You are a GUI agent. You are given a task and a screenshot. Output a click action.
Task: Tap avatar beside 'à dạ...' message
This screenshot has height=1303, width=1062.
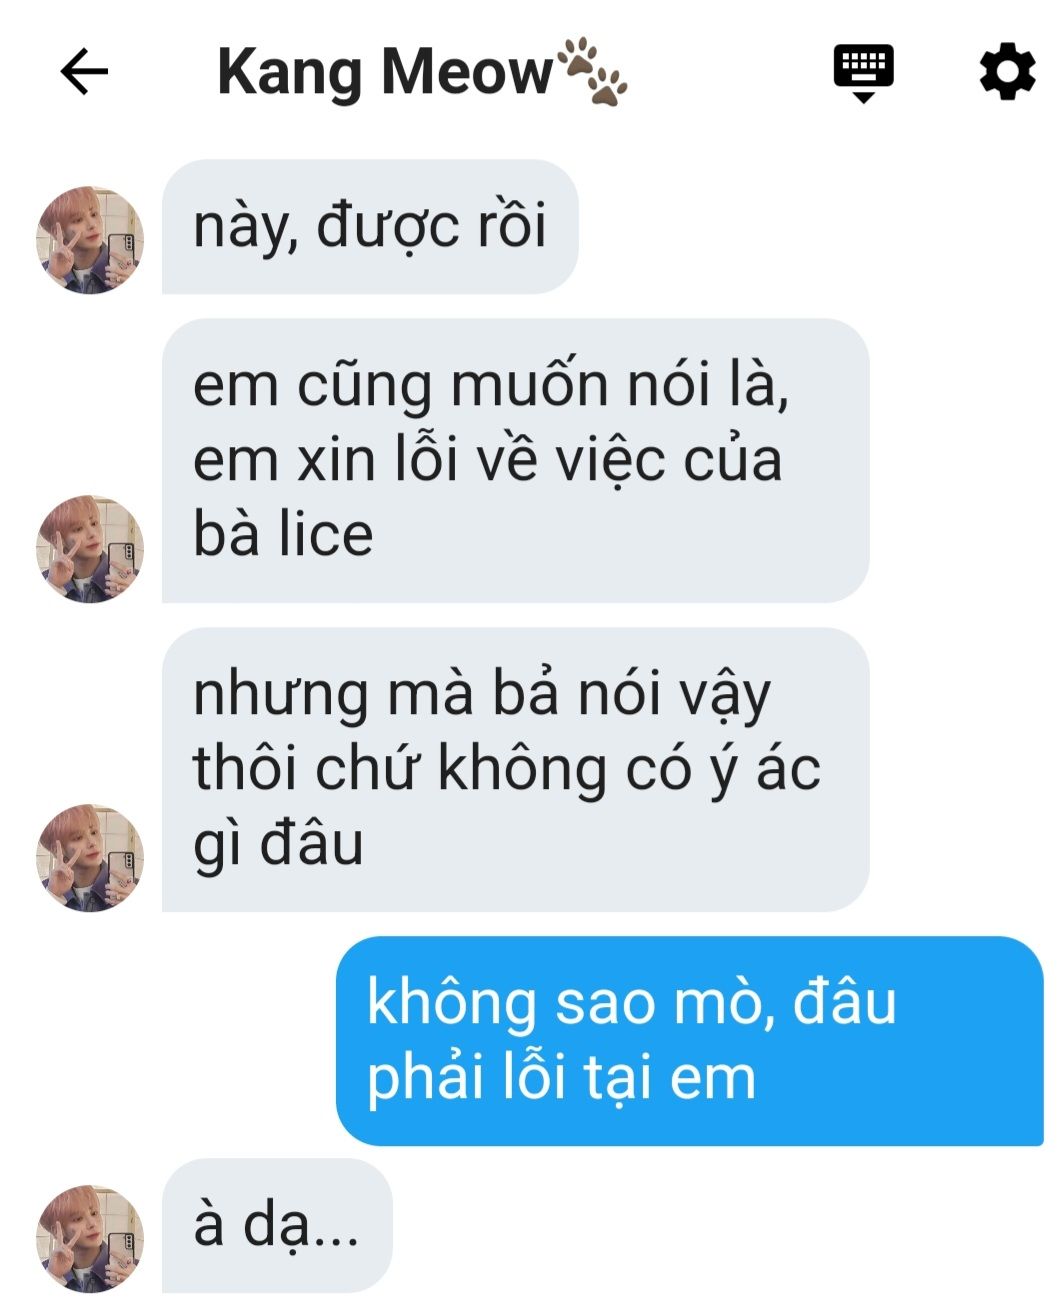pyautogui.click(x=90, y=1239)
